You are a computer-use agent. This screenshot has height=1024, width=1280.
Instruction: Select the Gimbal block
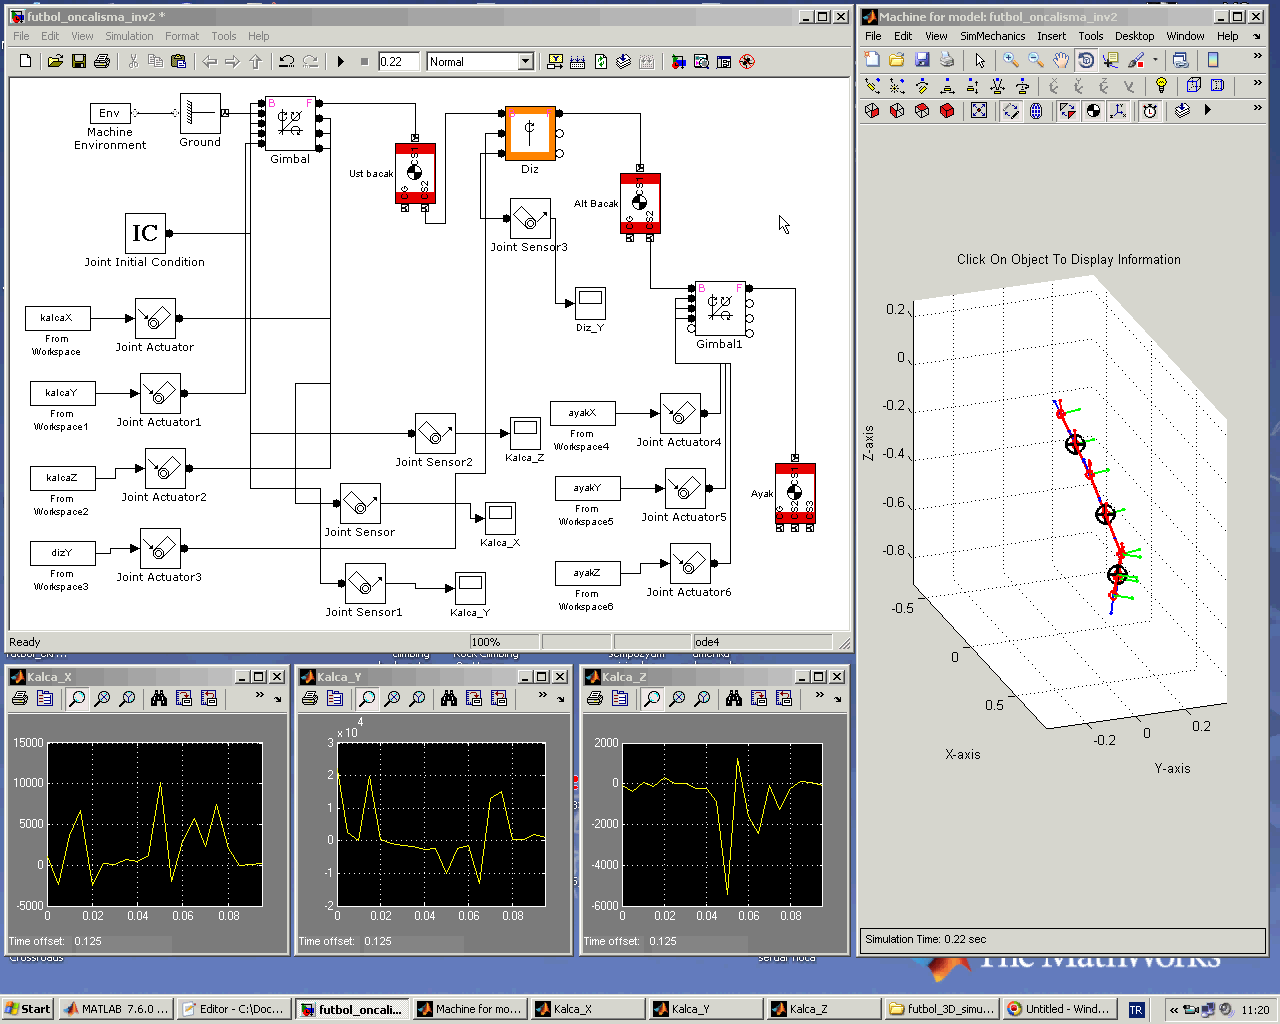tap(290, 123)
